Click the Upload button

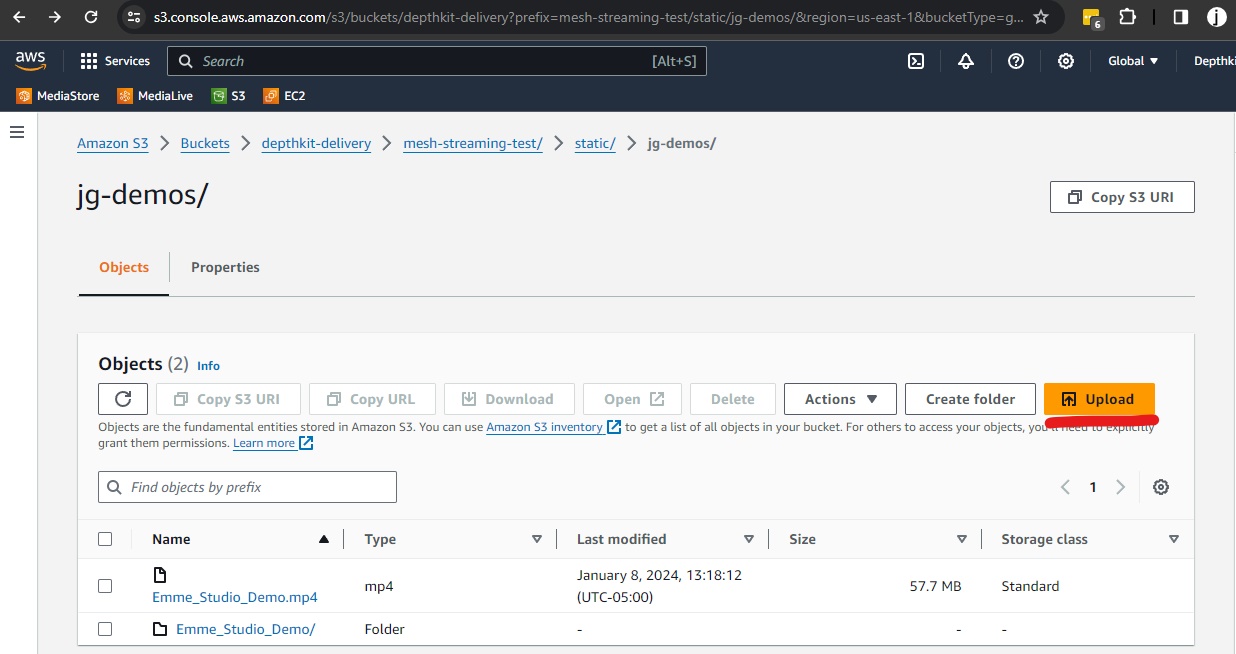coord(1099,399)
